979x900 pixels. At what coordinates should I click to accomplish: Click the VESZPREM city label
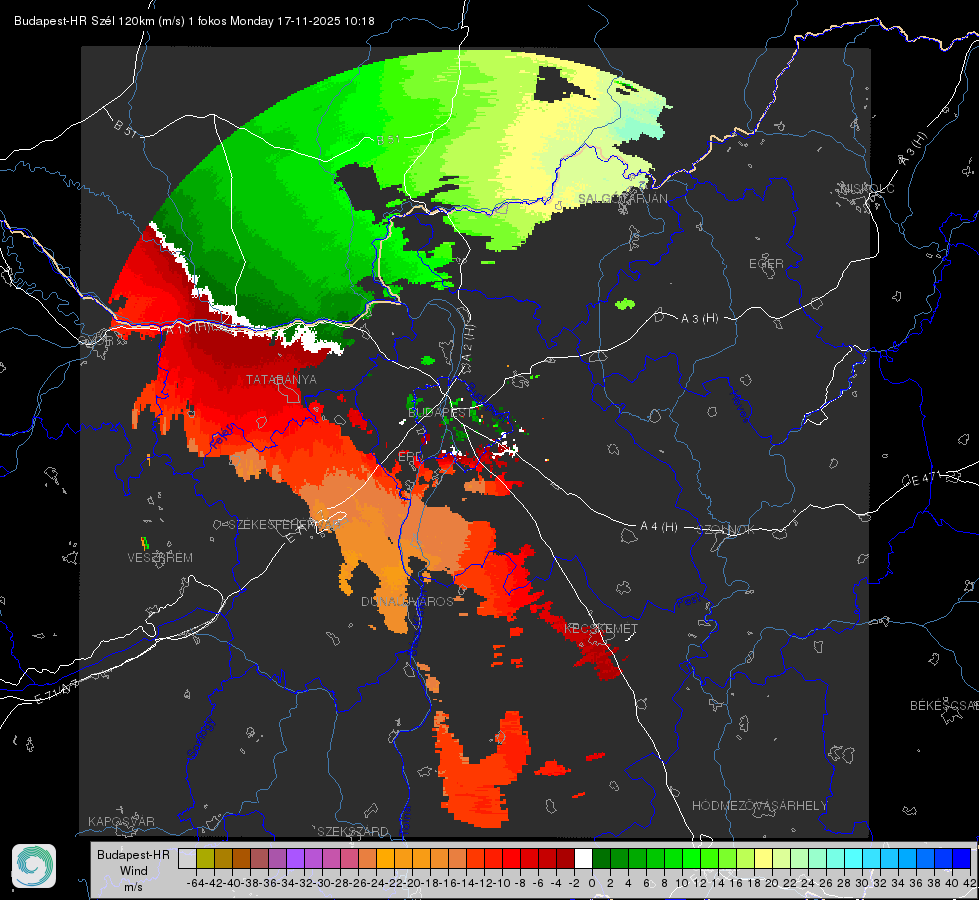point(160,558)
